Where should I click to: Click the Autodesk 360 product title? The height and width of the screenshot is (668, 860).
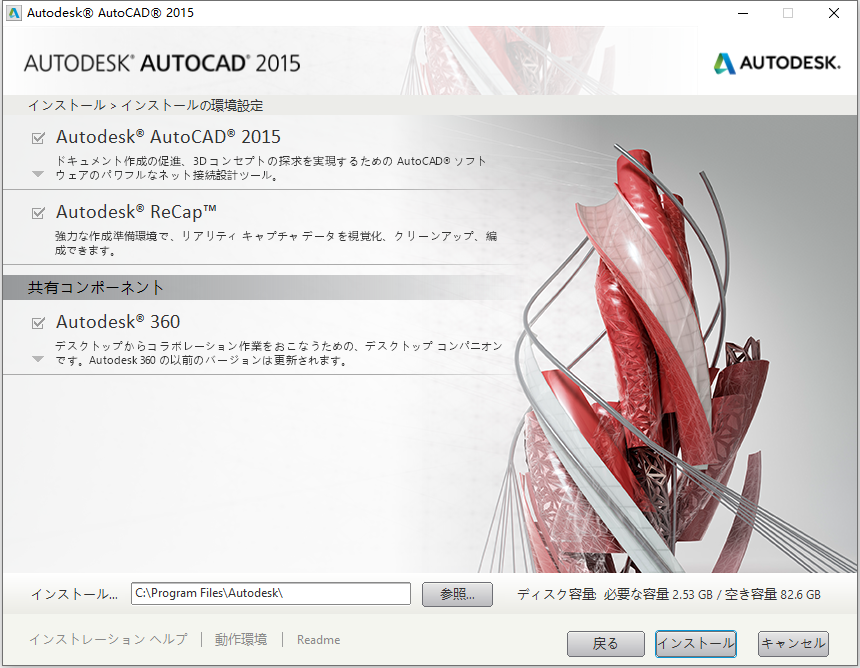118,322
